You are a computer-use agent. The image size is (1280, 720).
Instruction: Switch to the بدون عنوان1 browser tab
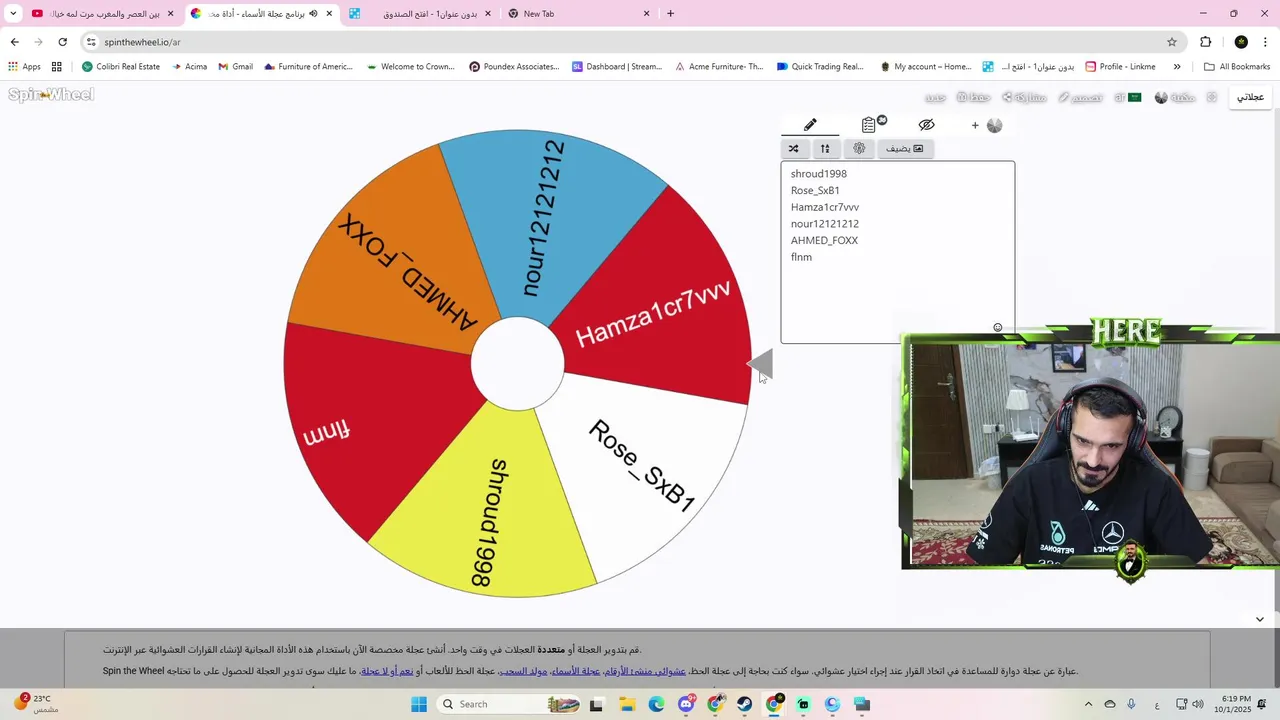pos(418,14)
